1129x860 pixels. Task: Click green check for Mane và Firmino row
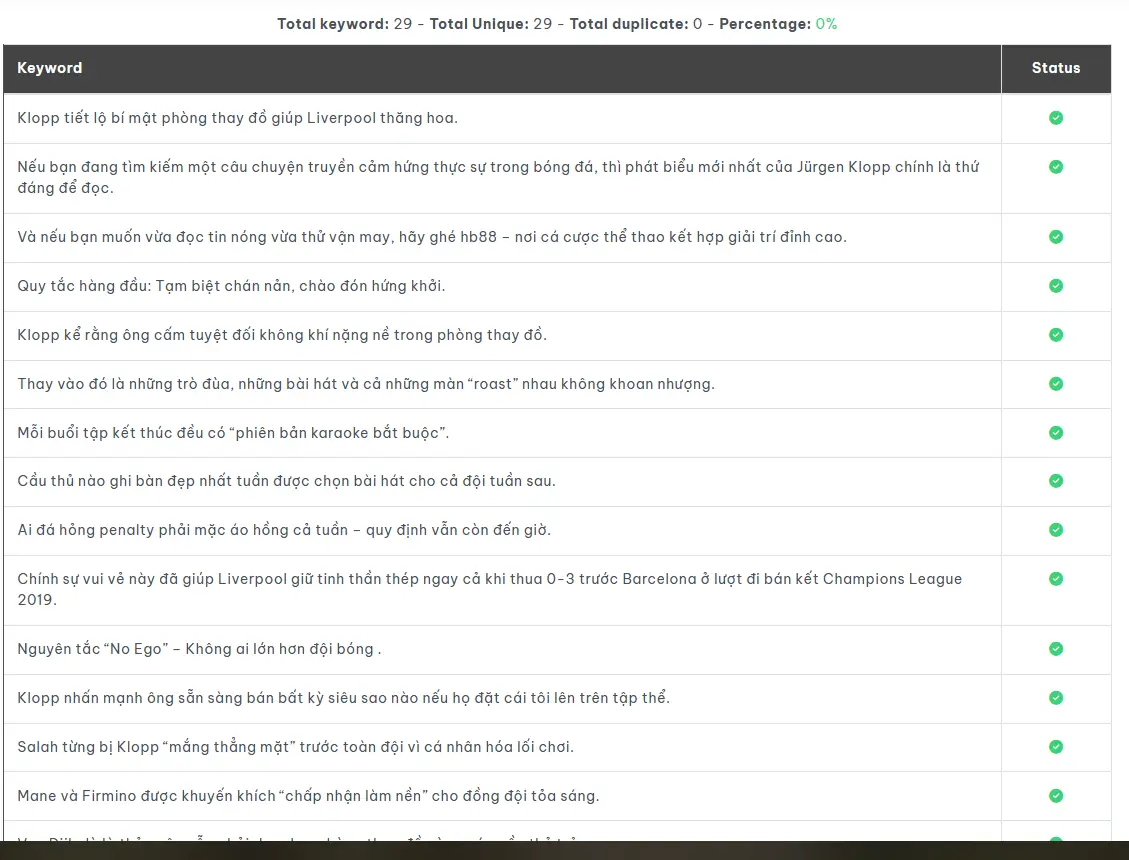click(1055, 796)
